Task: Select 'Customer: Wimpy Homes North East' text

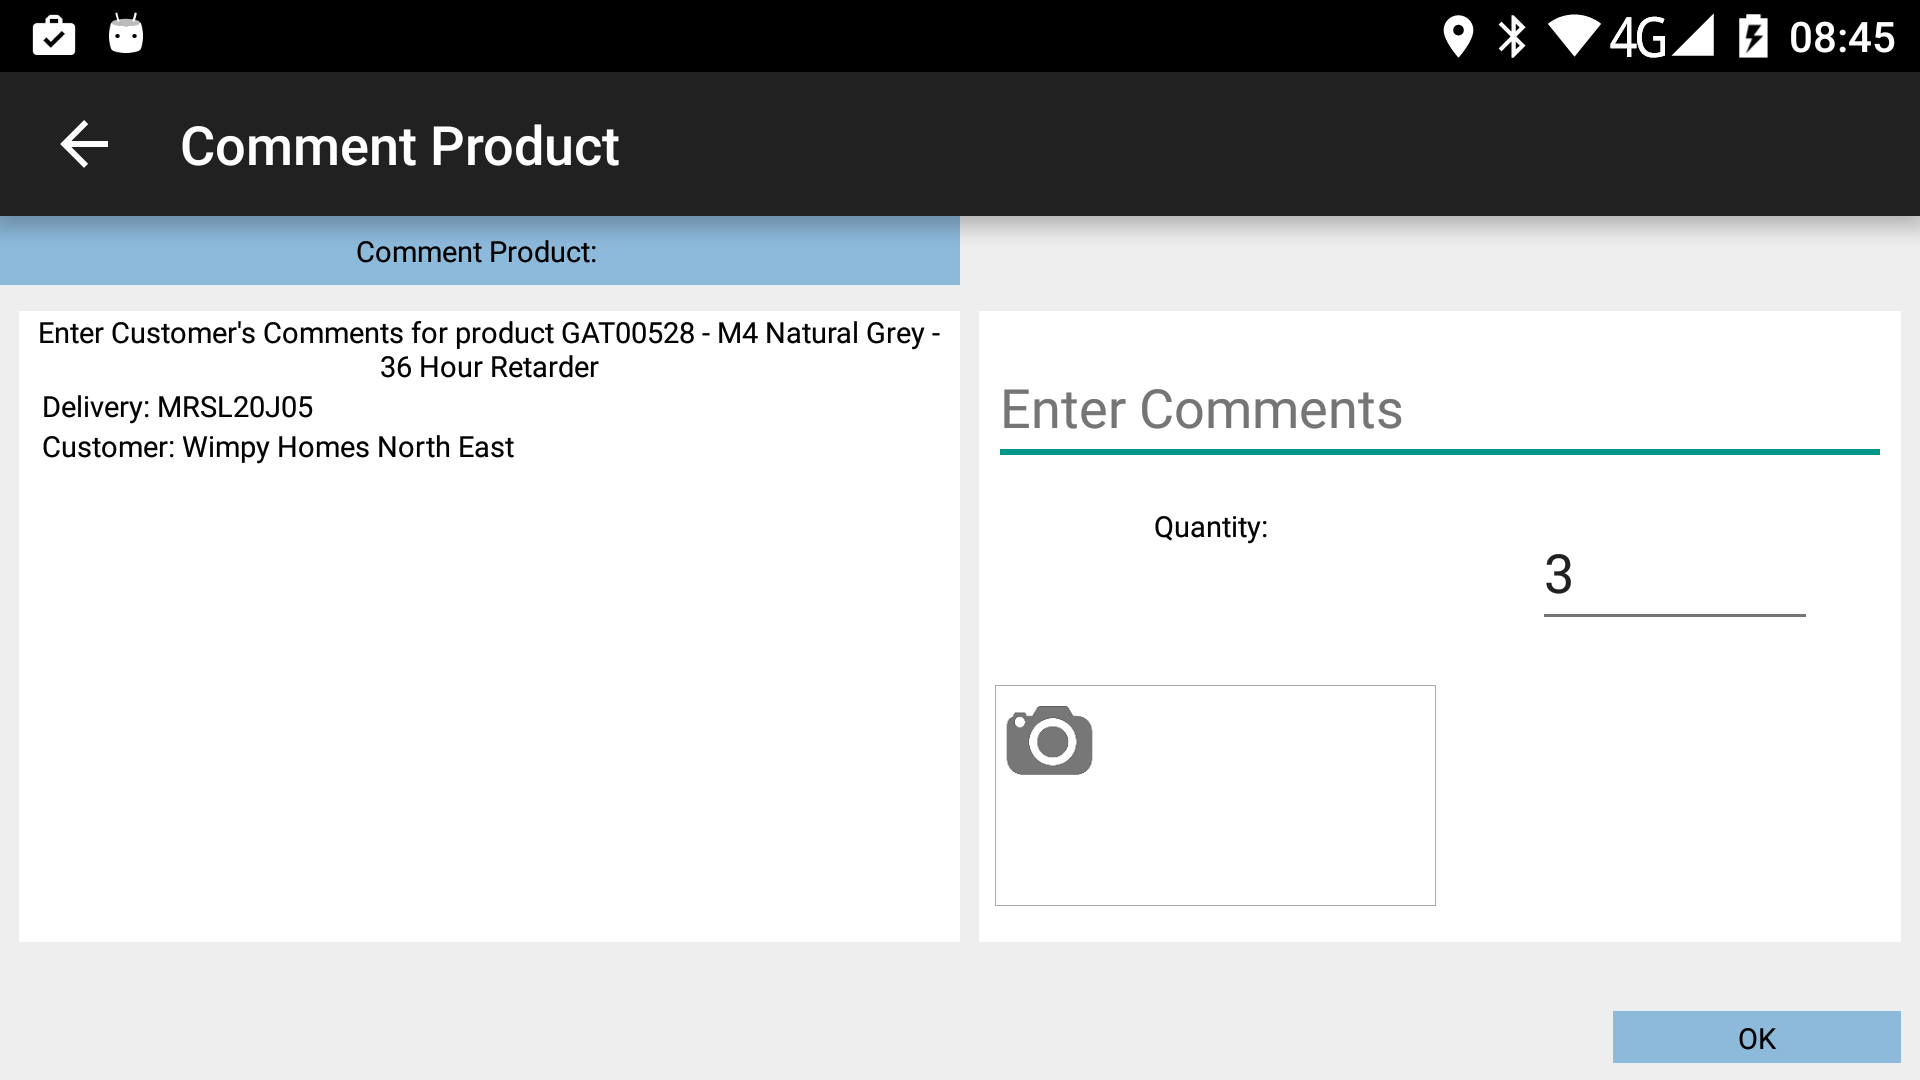Action: tap(278, 447)
